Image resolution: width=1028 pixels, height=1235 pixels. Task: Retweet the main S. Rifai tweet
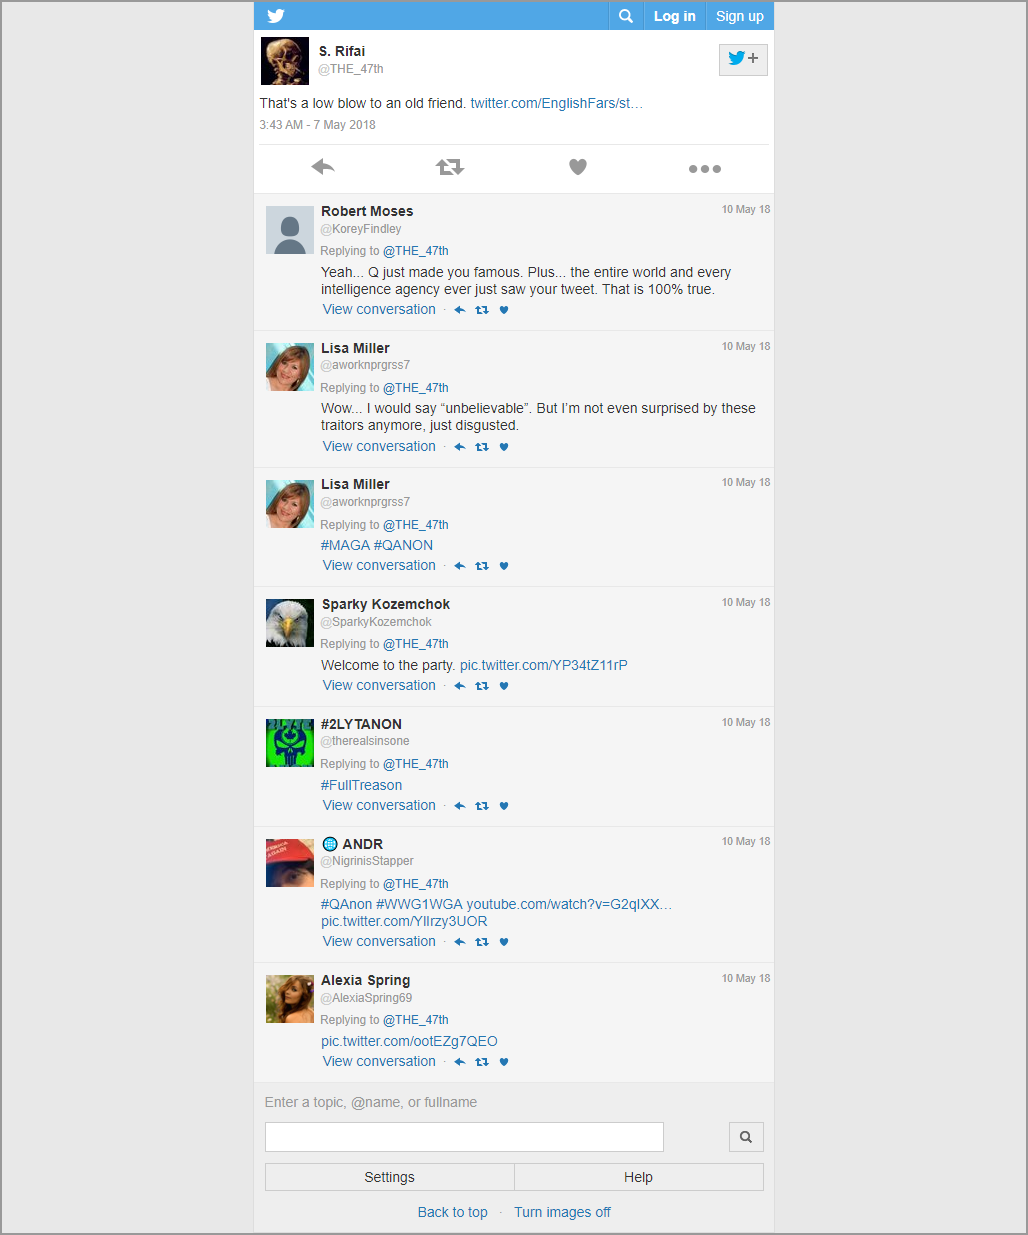click(x=450, y=167)
